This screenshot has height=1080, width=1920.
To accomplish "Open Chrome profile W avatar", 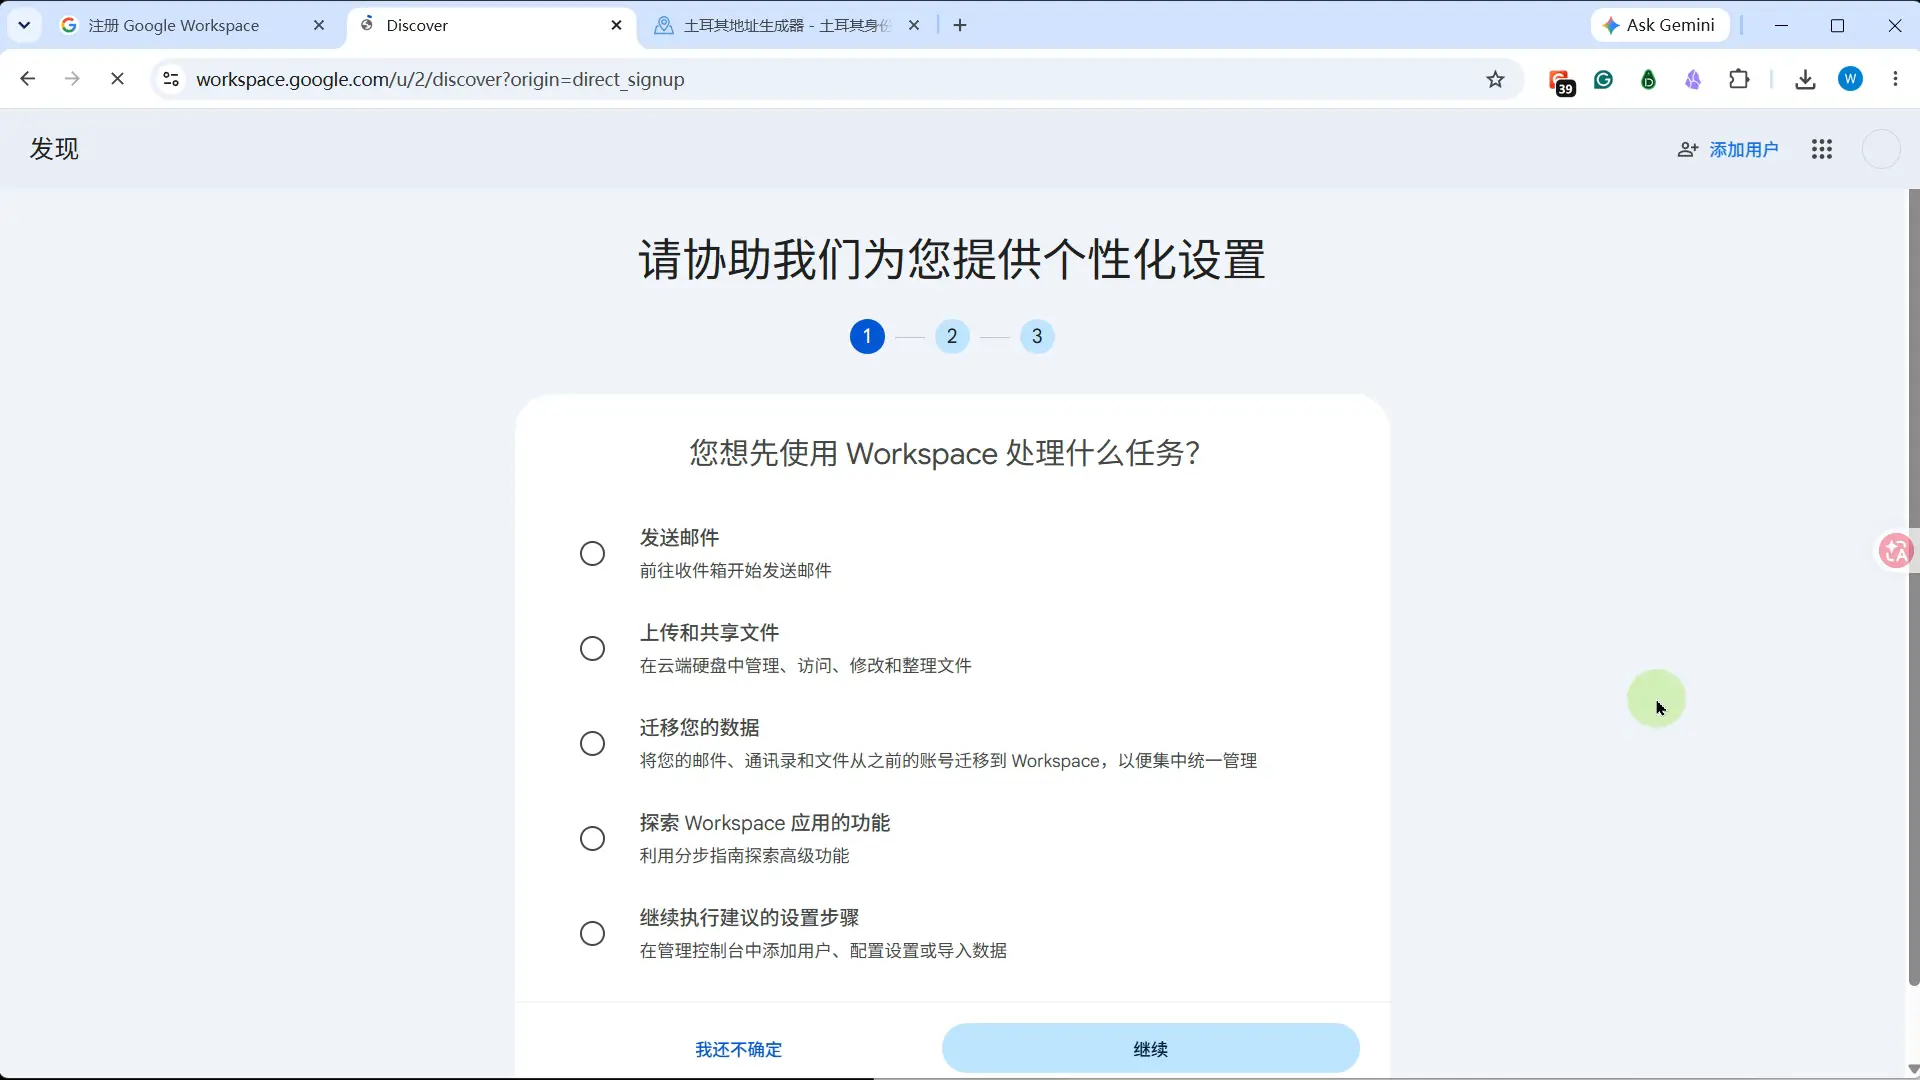I will pyautogui.click(x=1851, y=79).
